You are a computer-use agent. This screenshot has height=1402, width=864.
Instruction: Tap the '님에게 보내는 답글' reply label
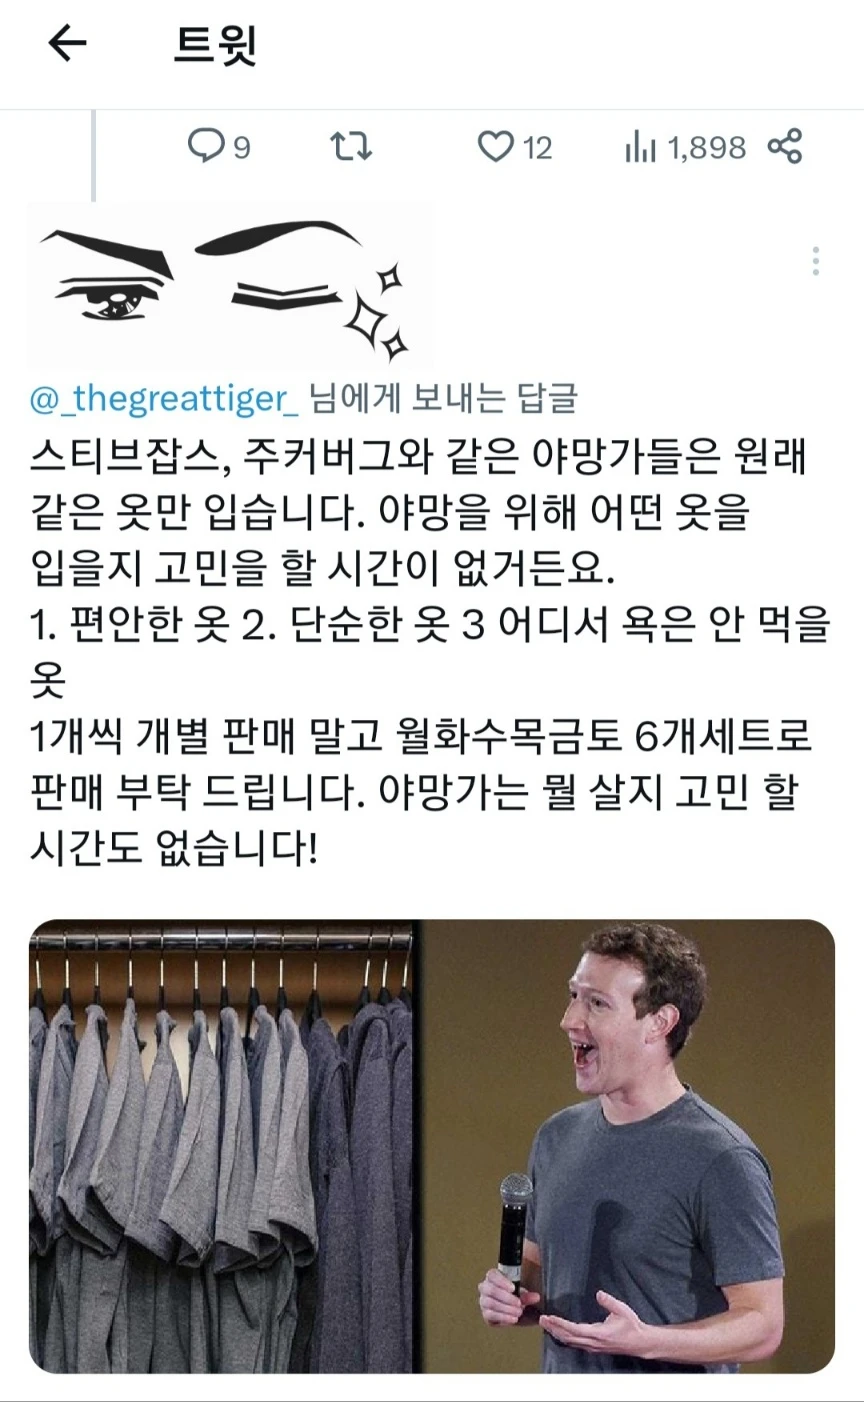pyautogui.click(x=444, y=398)
